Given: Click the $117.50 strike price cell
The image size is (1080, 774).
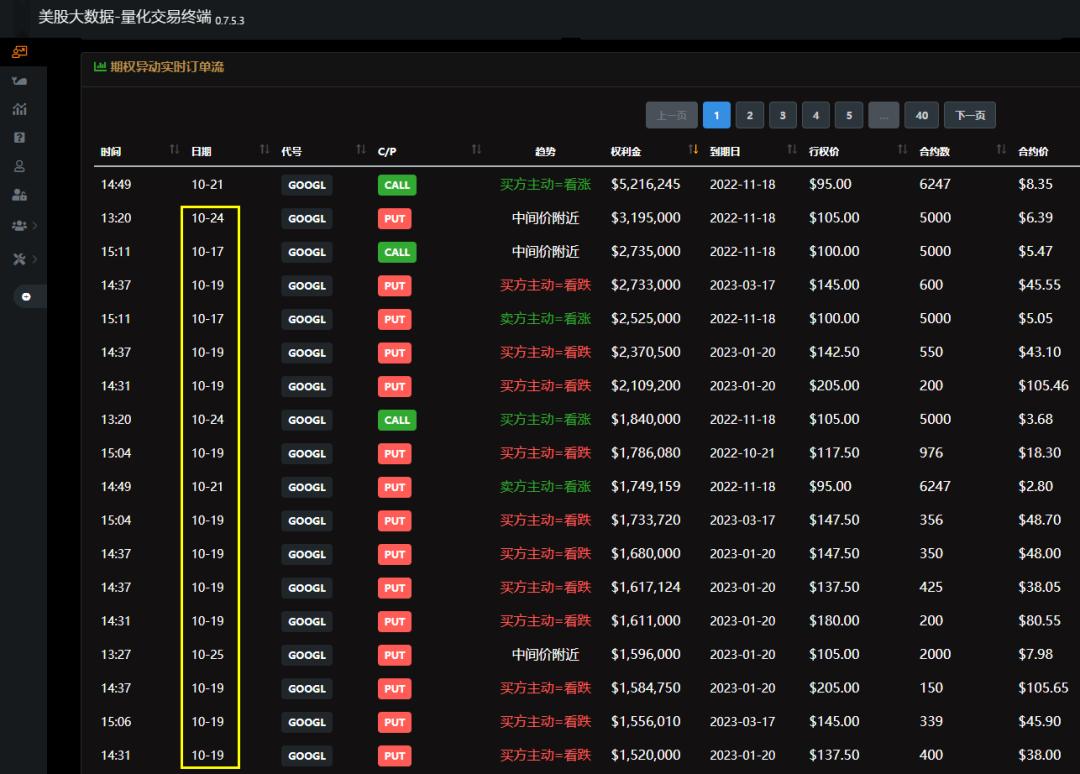Looking at the screenshot, I should point(834,453).
